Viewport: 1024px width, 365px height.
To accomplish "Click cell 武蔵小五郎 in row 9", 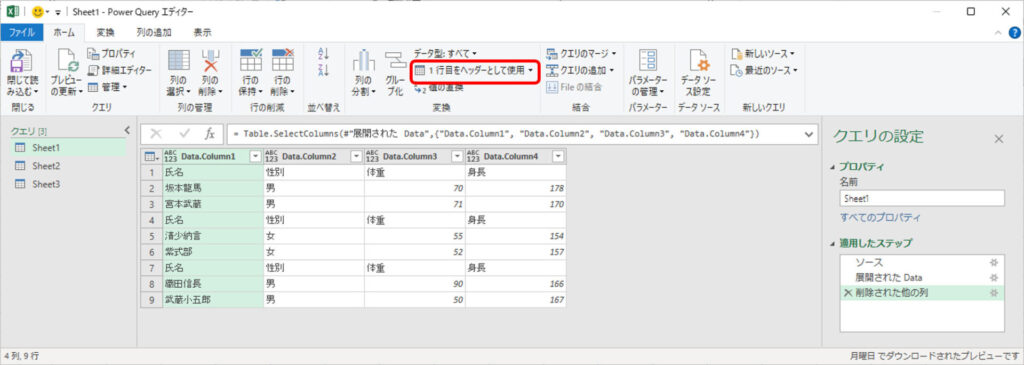I will 212,300.
